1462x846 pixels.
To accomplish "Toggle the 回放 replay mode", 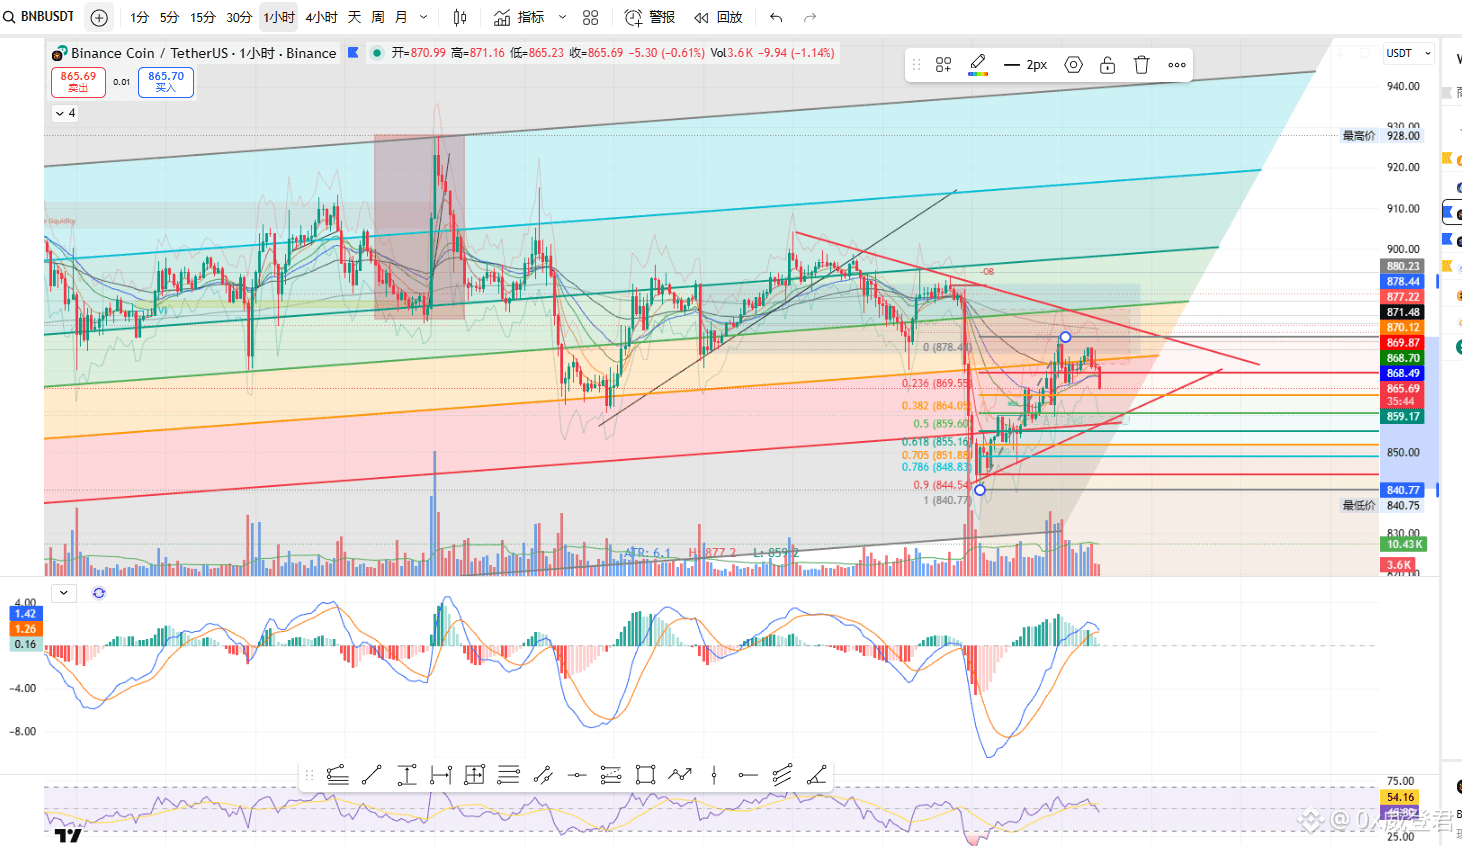I will click(x=719, y=17).
